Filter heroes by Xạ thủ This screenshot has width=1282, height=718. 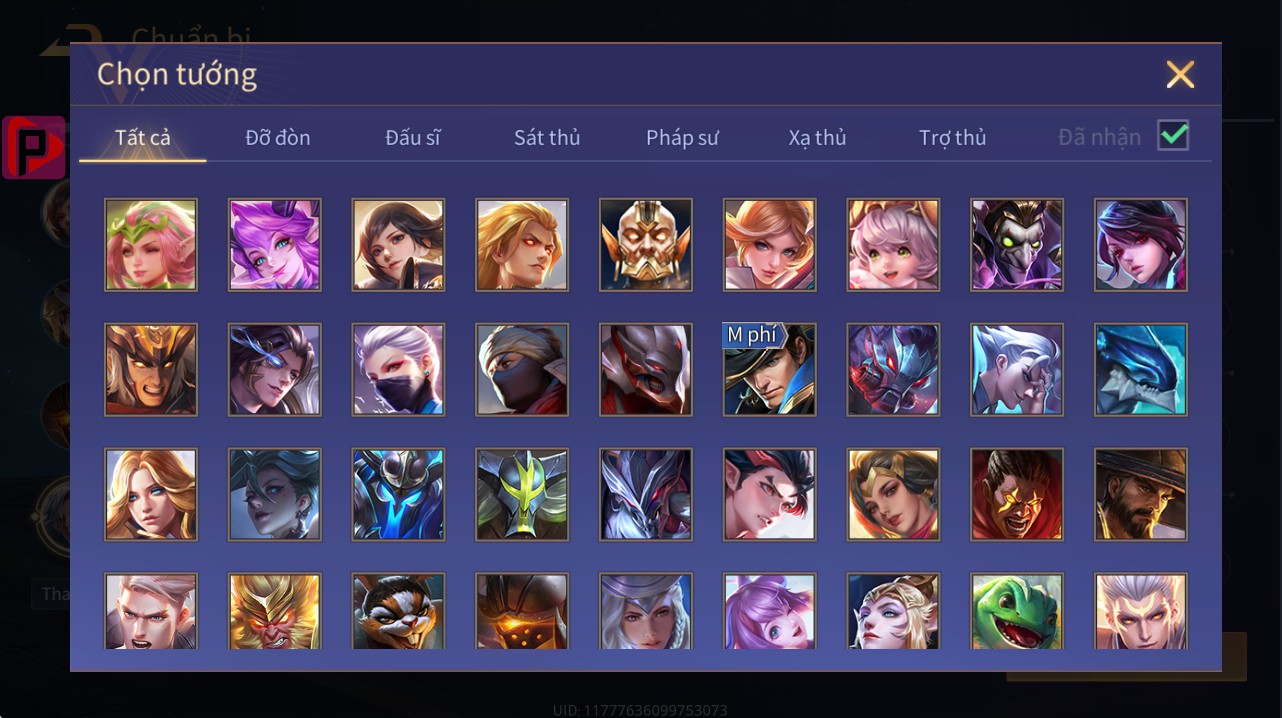pos(817,137)
